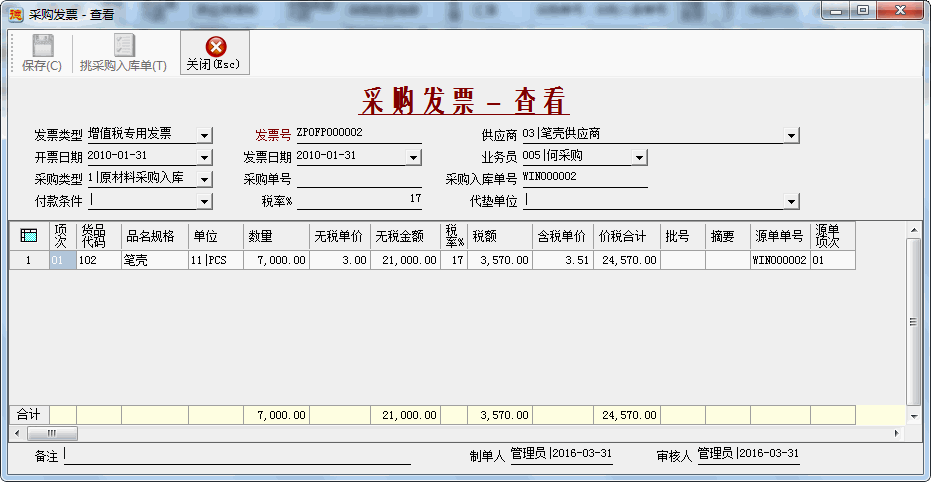Image resolution: width=931 pixels, height=482 pixels.
Task: Click the vertical scrollbar thumb
Action: pyautogui.click(x=914, y=321)
